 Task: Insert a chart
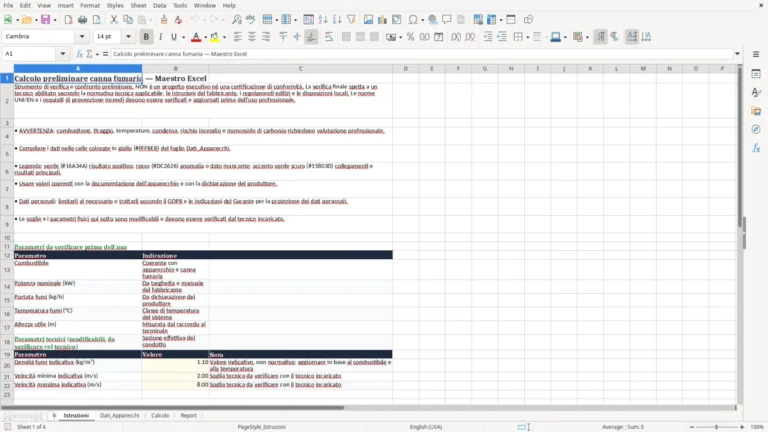383,20
